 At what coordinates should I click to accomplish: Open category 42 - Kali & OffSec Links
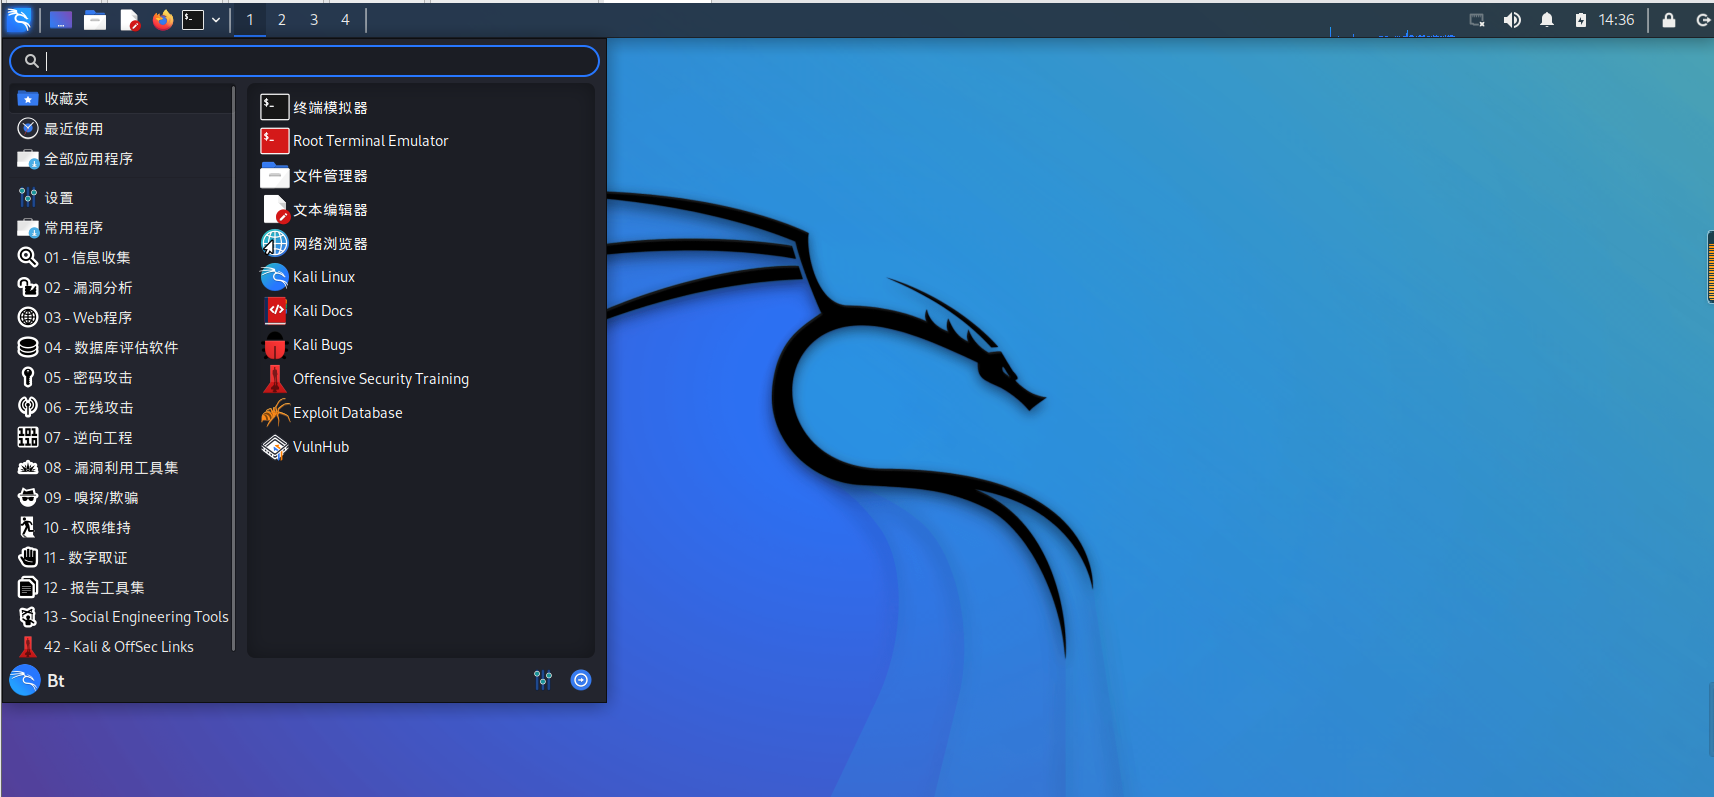122,647
